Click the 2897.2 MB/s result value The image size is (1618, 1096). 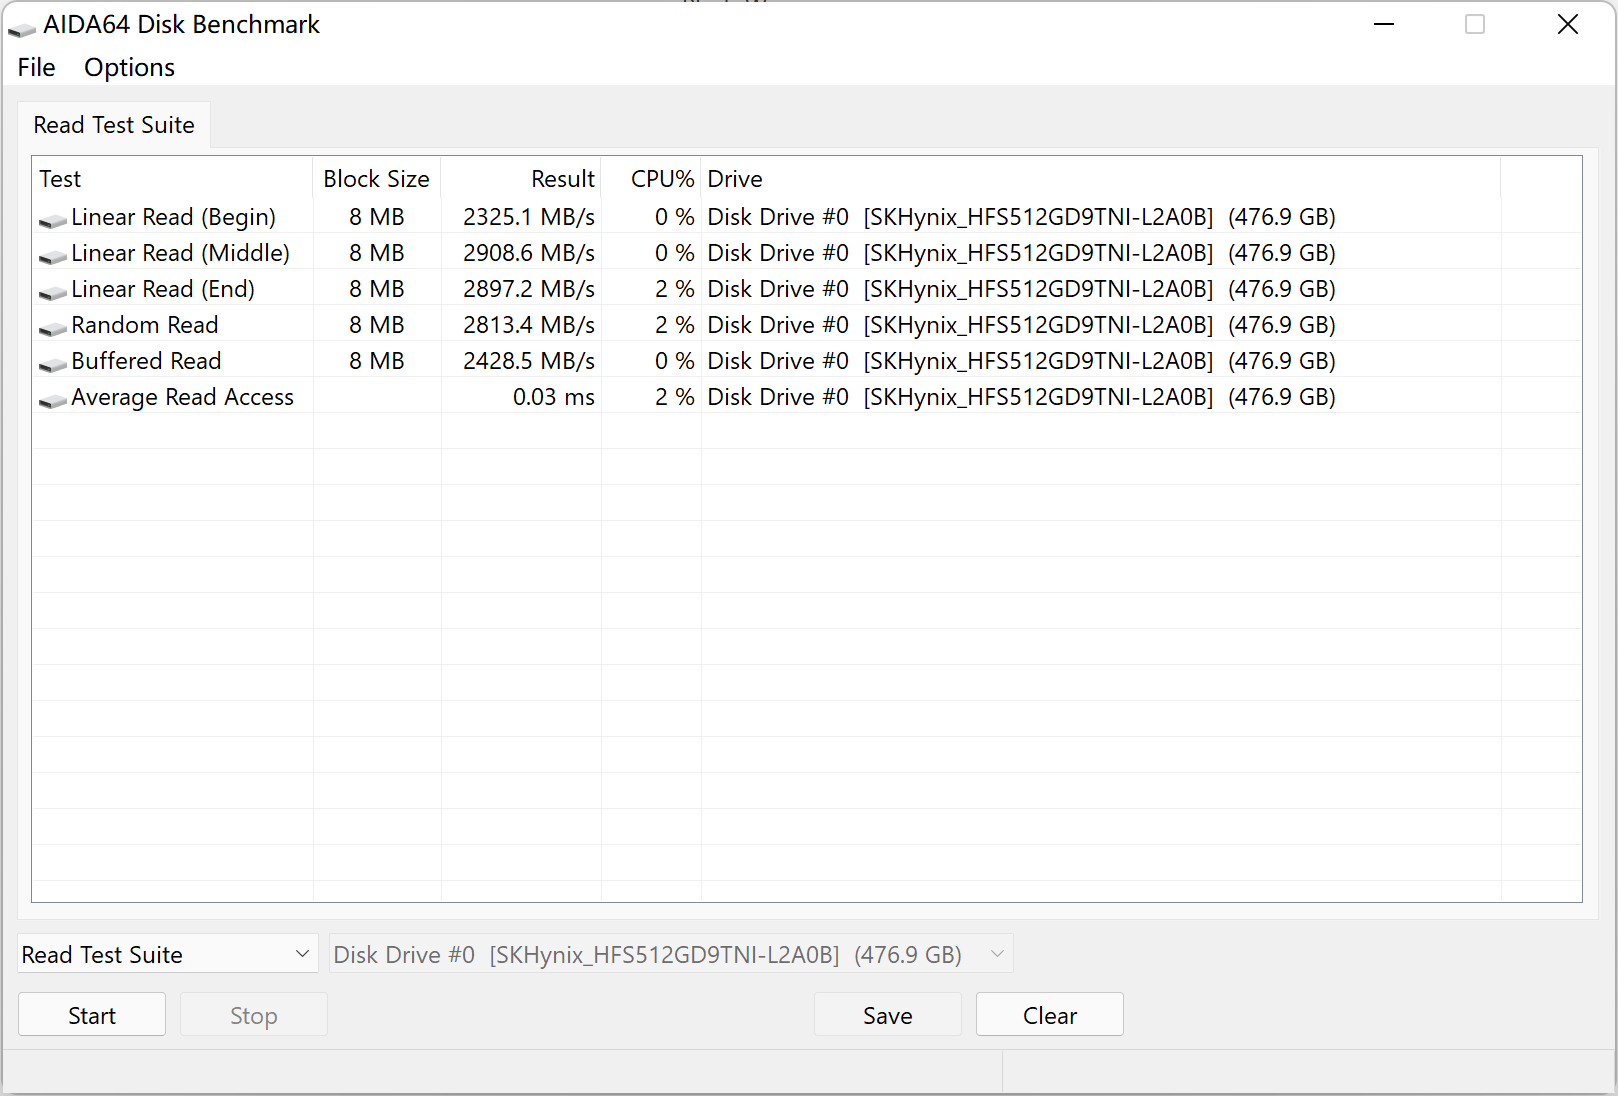coord(529,289)
